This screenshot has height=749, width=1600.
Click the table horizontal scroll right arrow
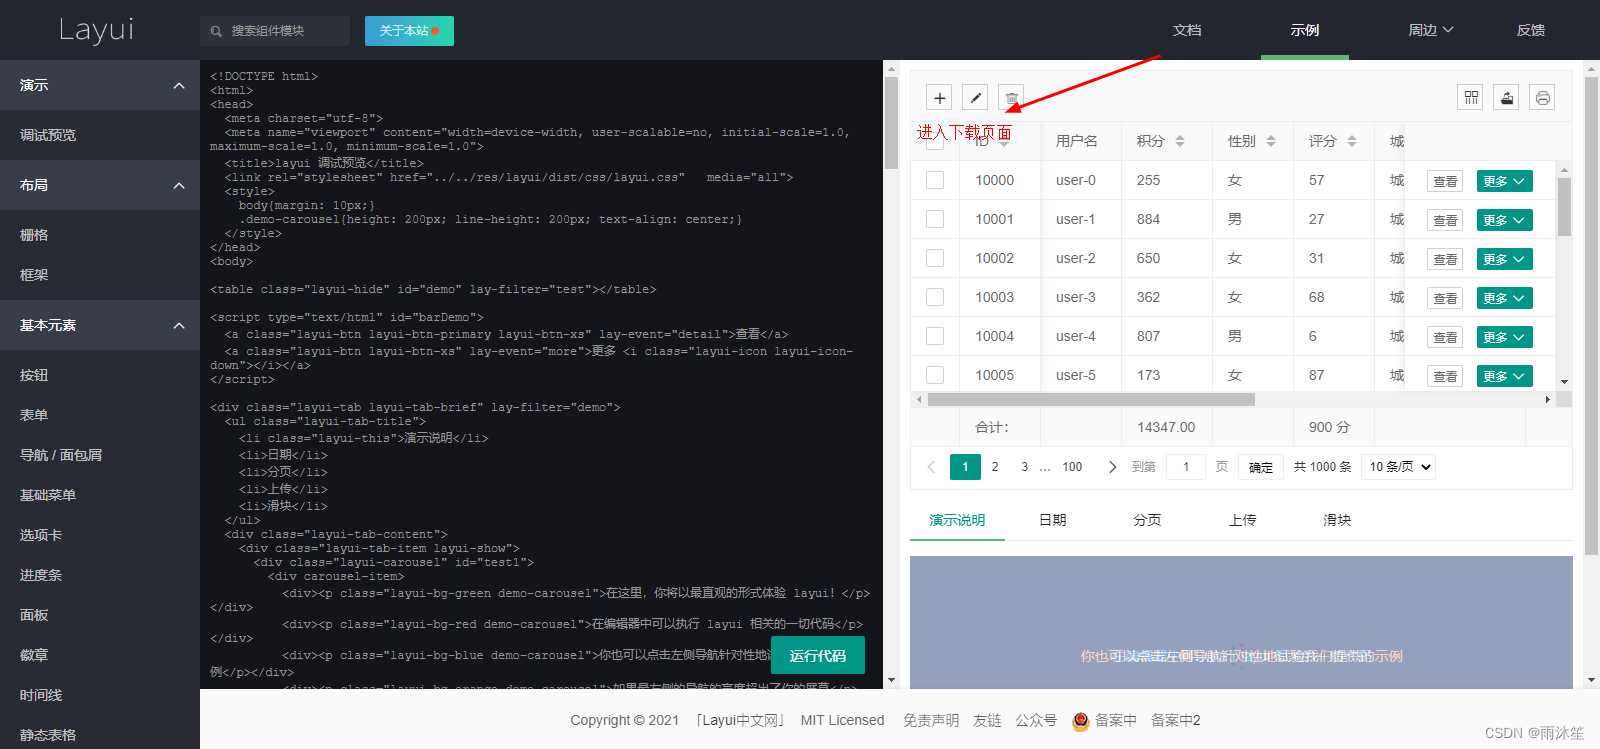1548,399
